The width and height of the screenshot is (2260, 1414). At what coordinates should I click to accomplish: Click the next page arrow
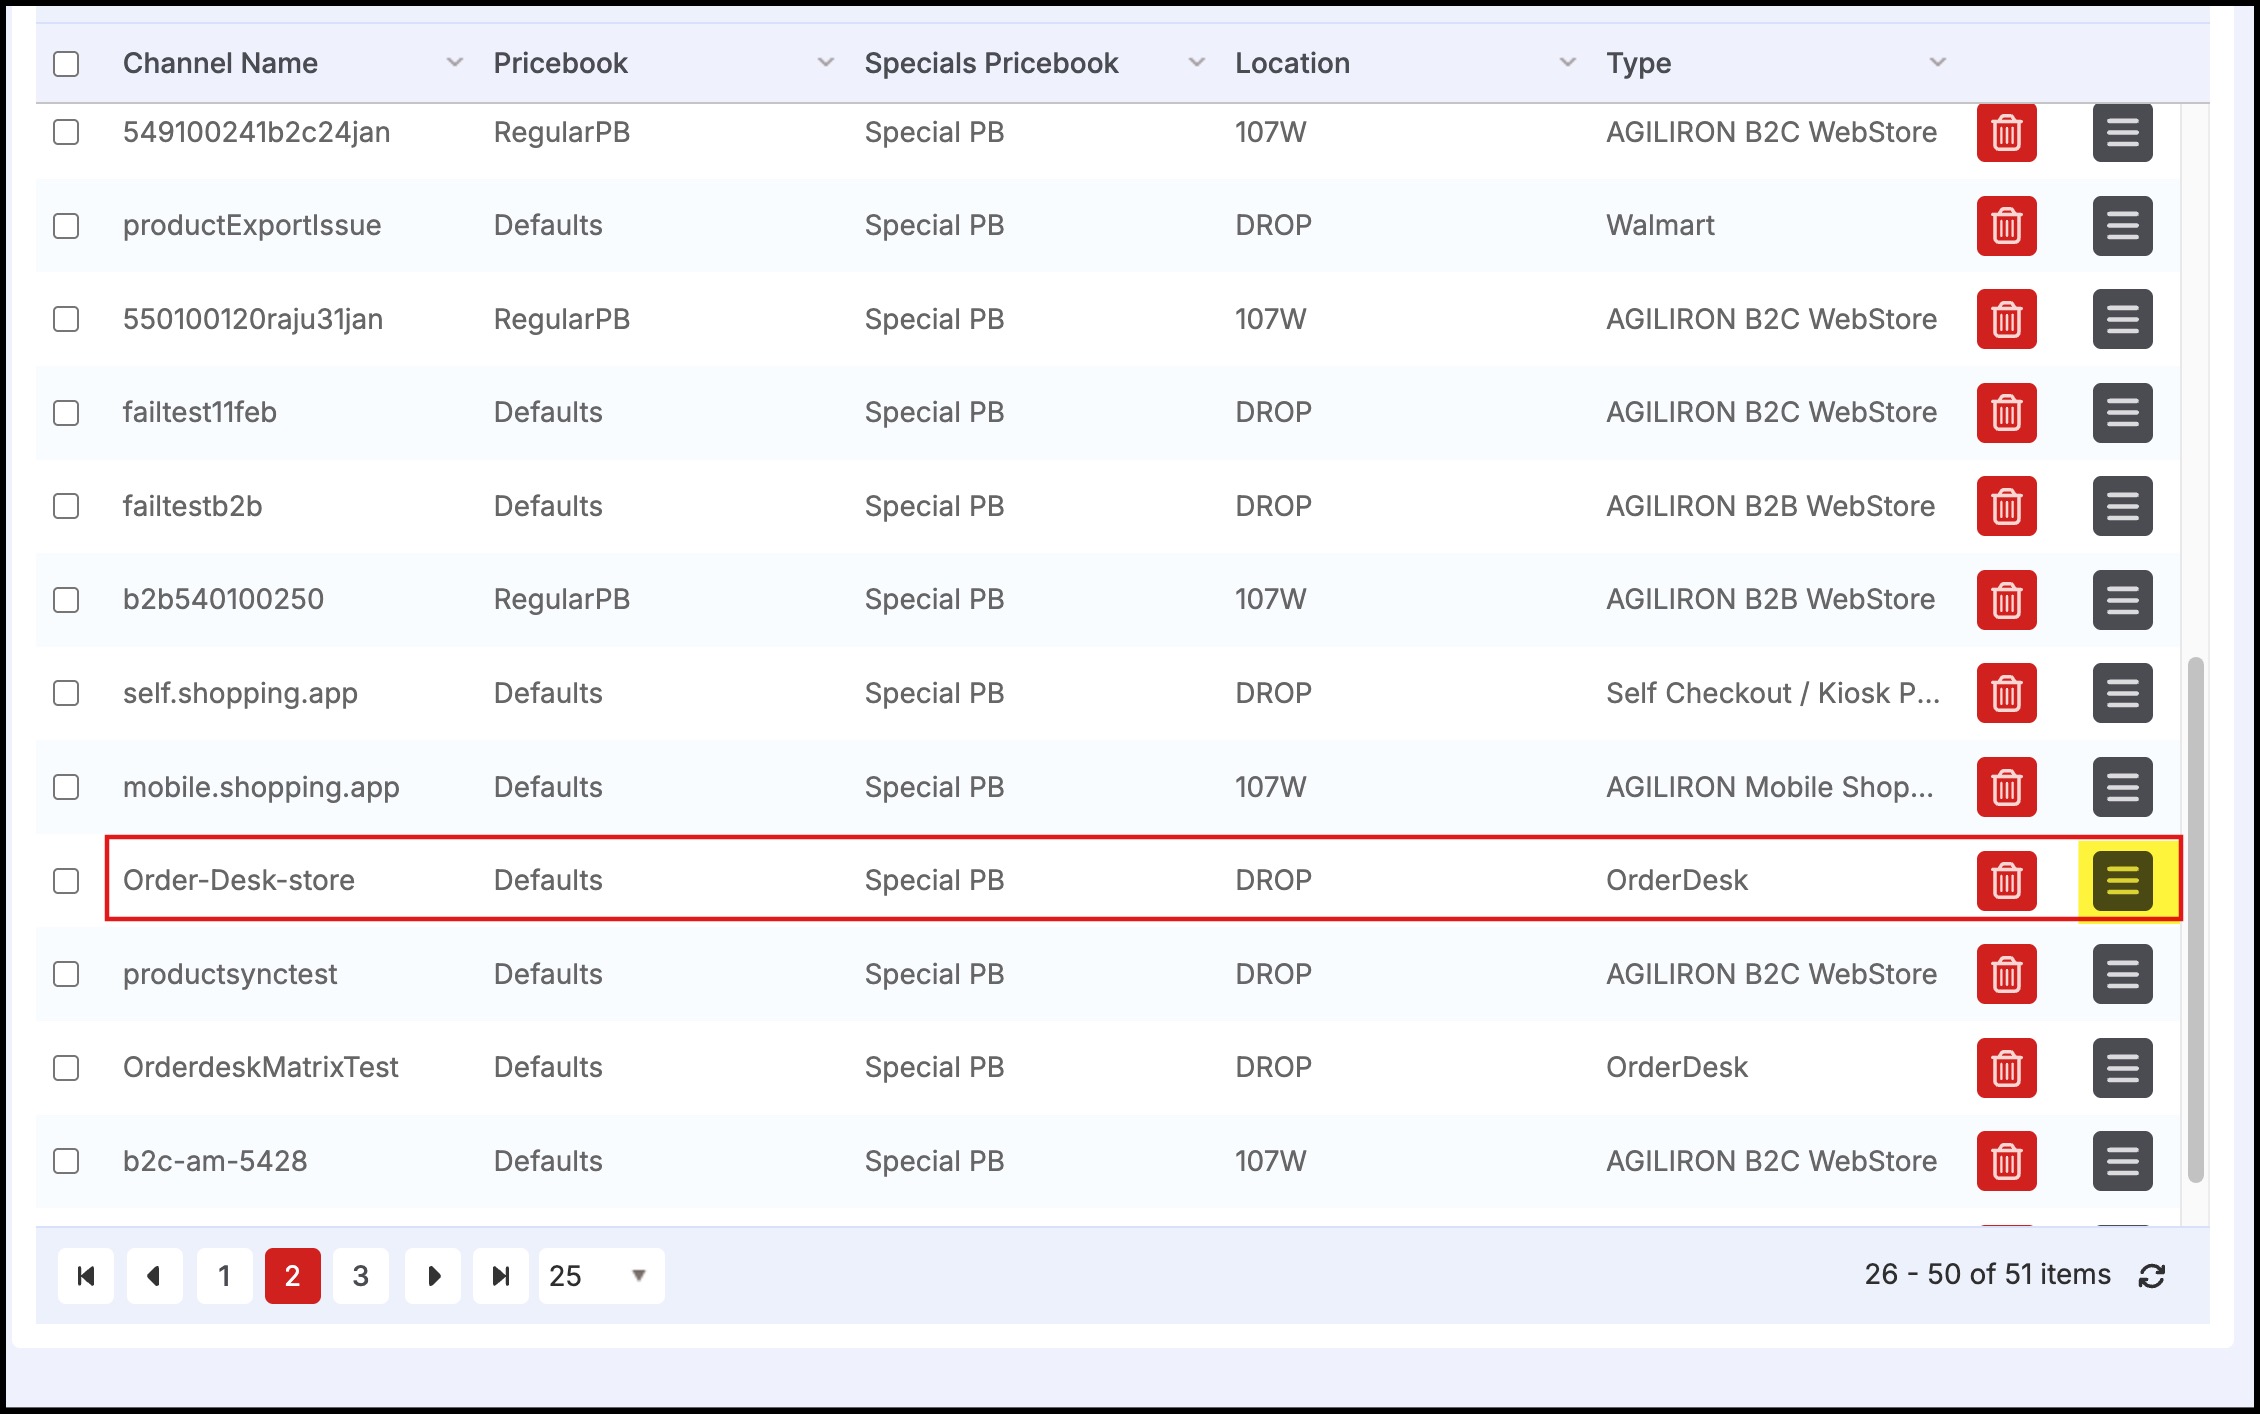click(433, 1276)
